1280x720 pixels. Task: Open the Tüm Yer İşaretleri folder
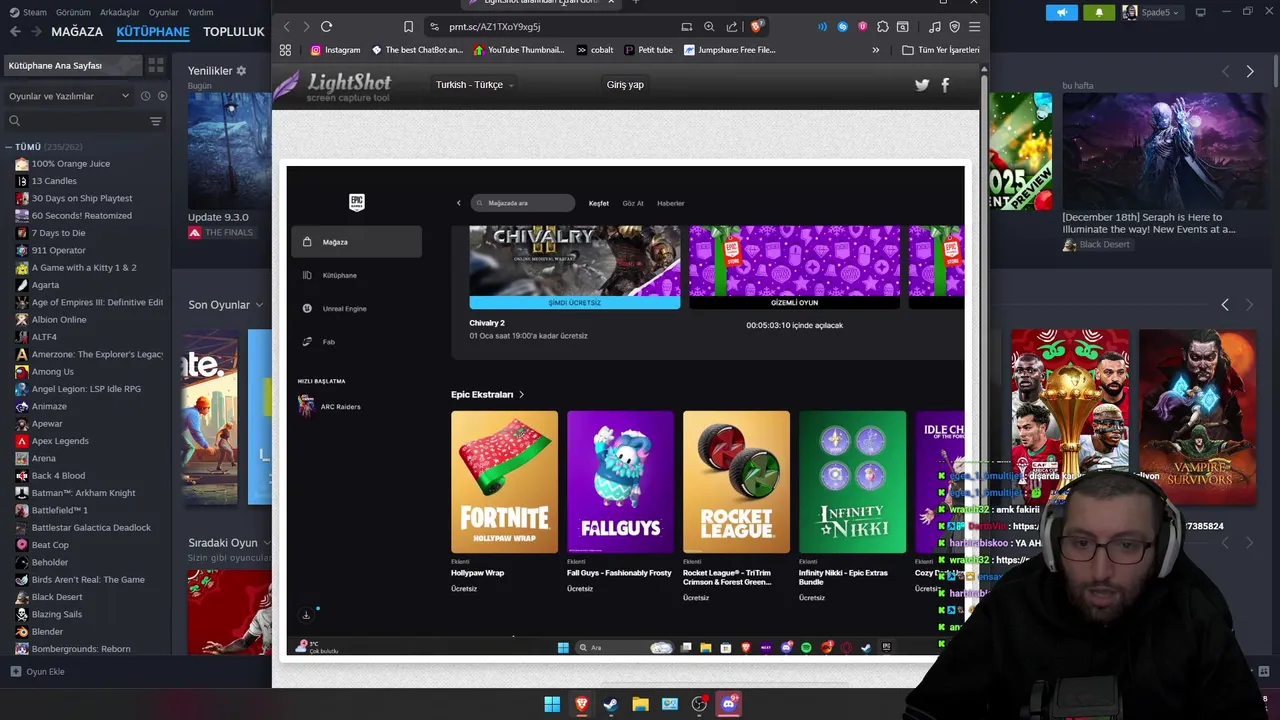point(941,50)
